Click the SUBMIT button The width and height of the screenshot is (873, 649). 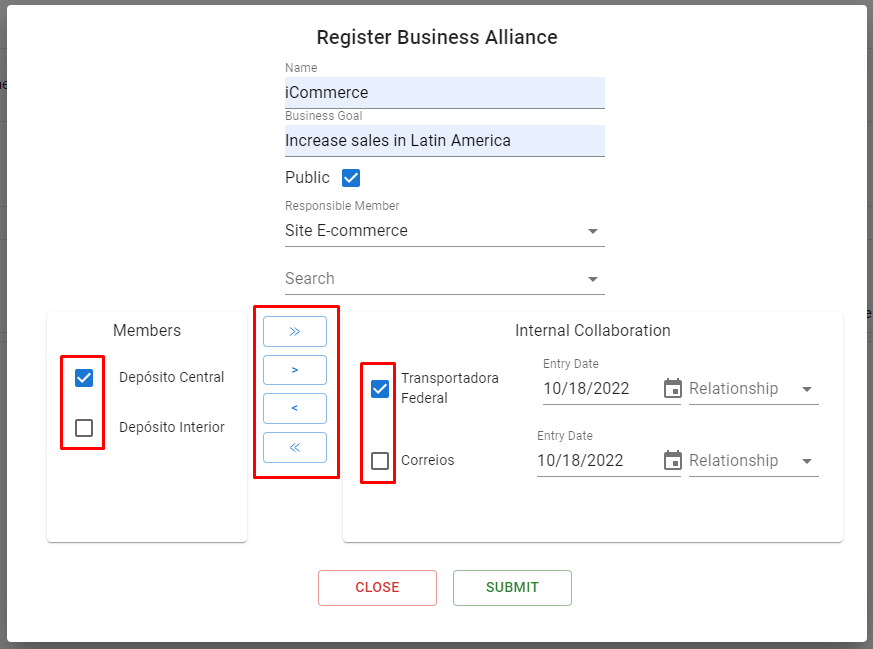point(512,588)
